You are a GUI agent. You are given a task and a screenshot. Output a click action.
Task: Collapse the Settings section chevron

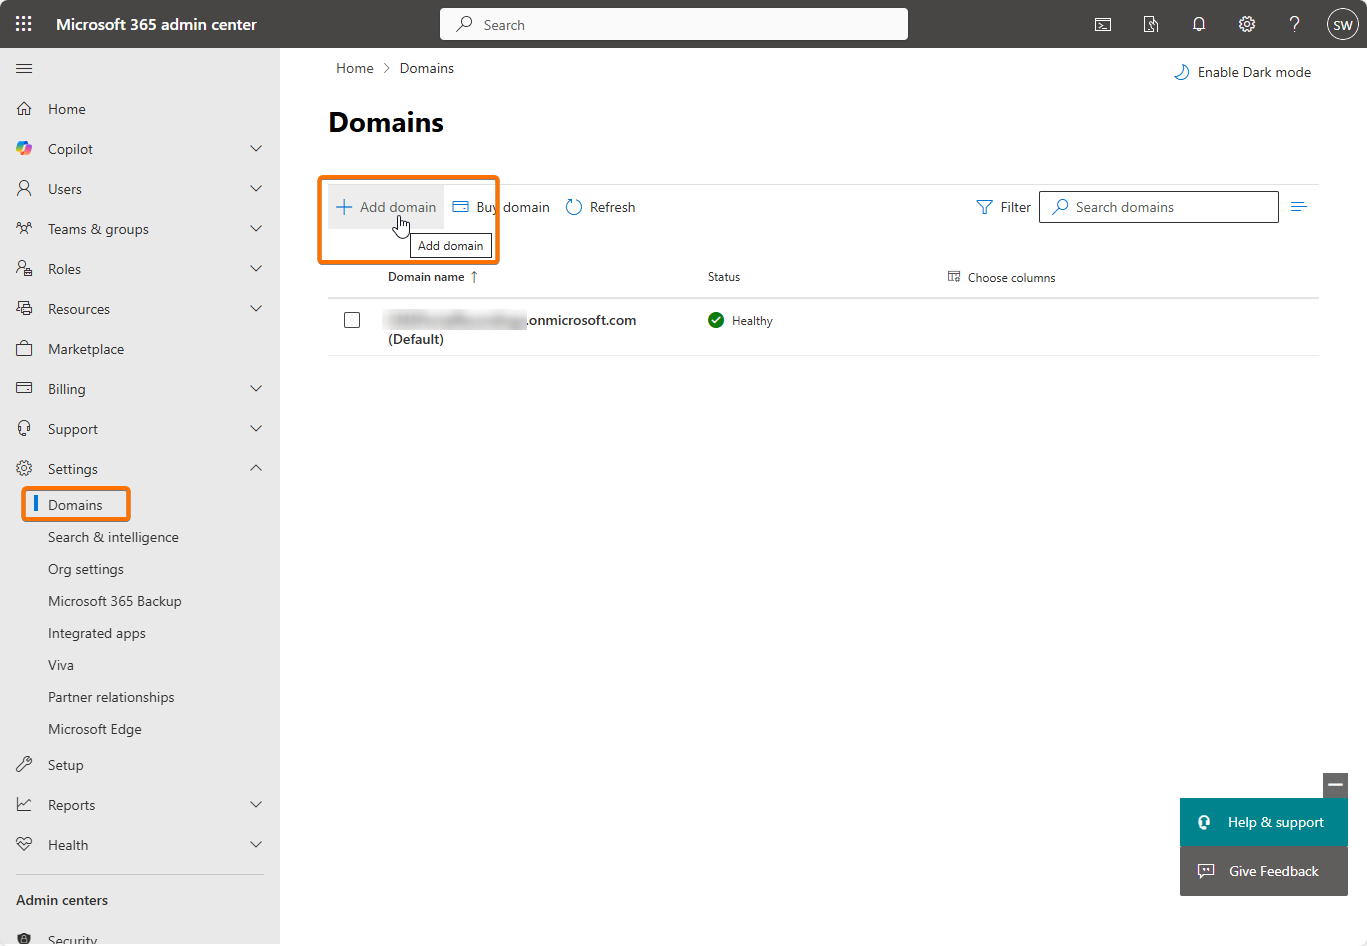click(x=256, y=468)
